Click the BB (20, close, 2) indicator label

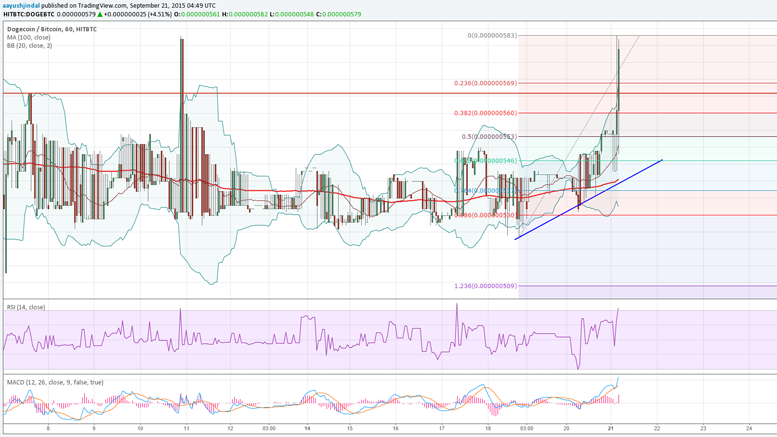tap(29, 46)
